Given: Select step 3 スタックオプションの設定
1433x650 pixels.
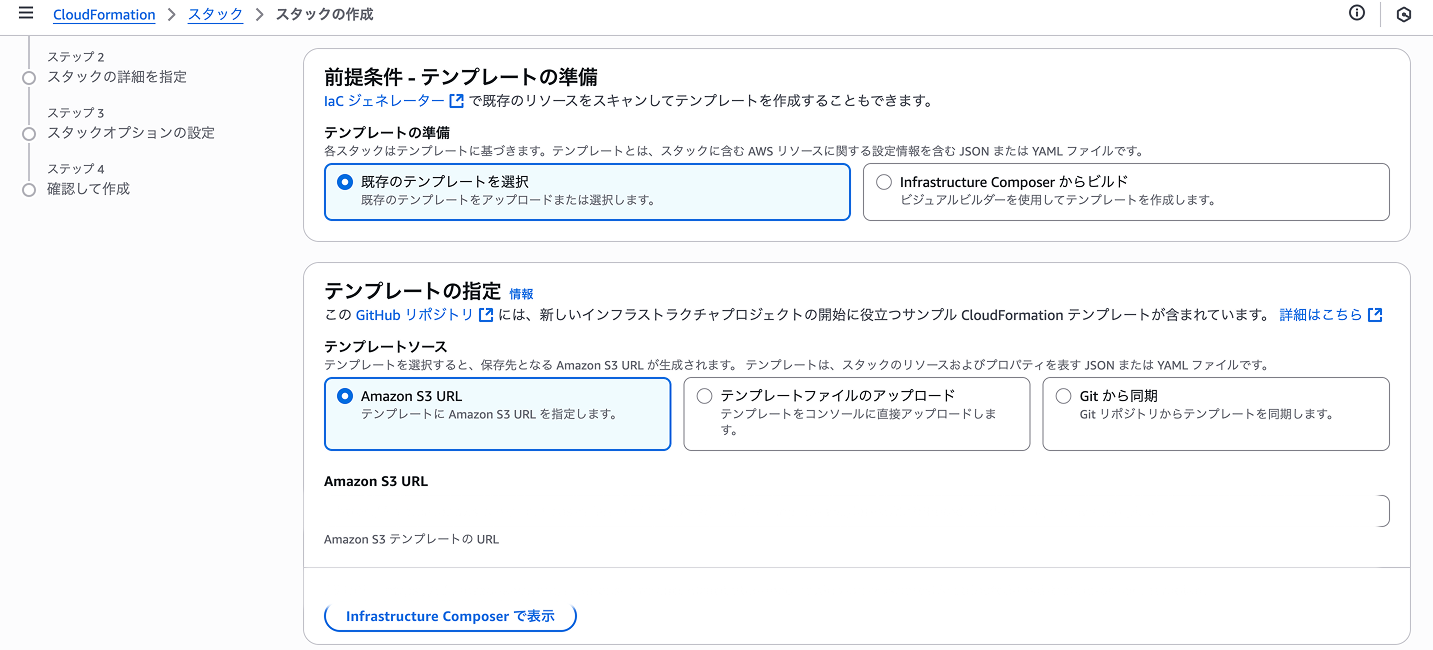Looking at the screenshot, I should 131,133.
